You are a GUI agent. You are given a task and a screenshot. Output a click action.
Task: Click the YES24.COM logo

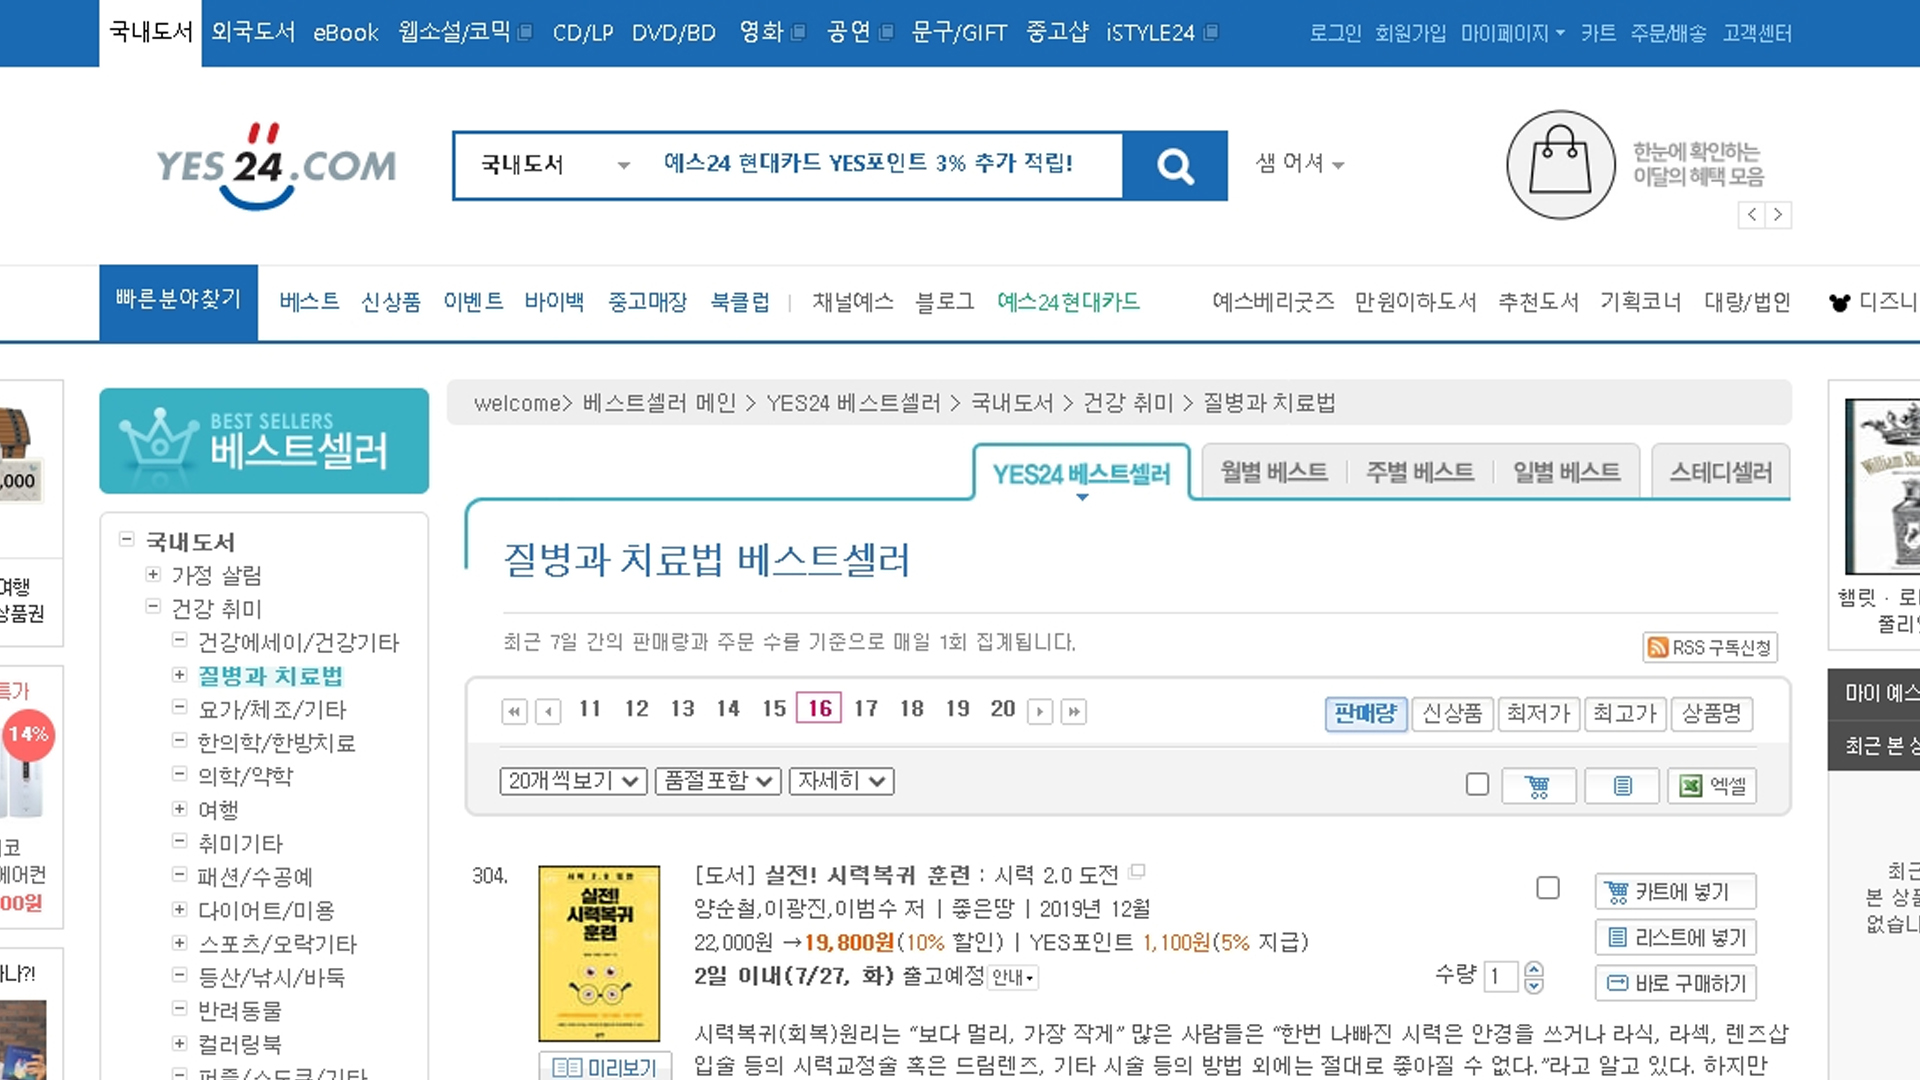tap(276, 165)
